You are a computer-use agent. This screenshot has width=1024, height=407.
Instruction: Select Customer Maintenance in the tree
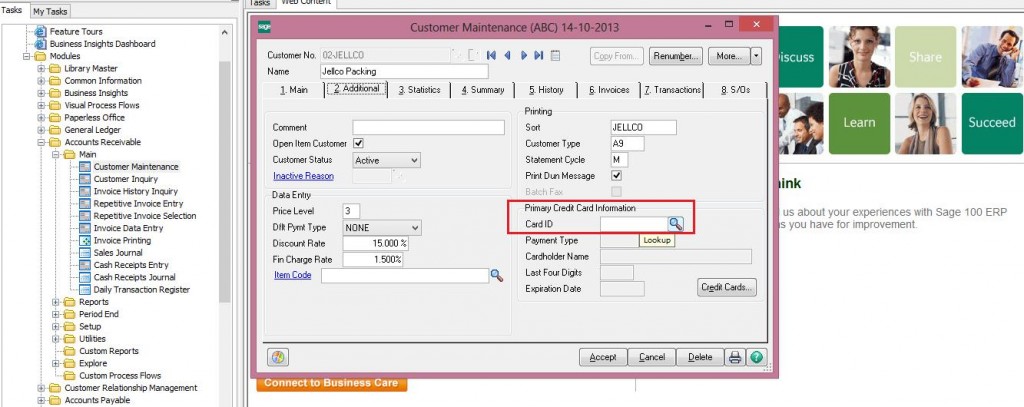click(x=136, y=167)
